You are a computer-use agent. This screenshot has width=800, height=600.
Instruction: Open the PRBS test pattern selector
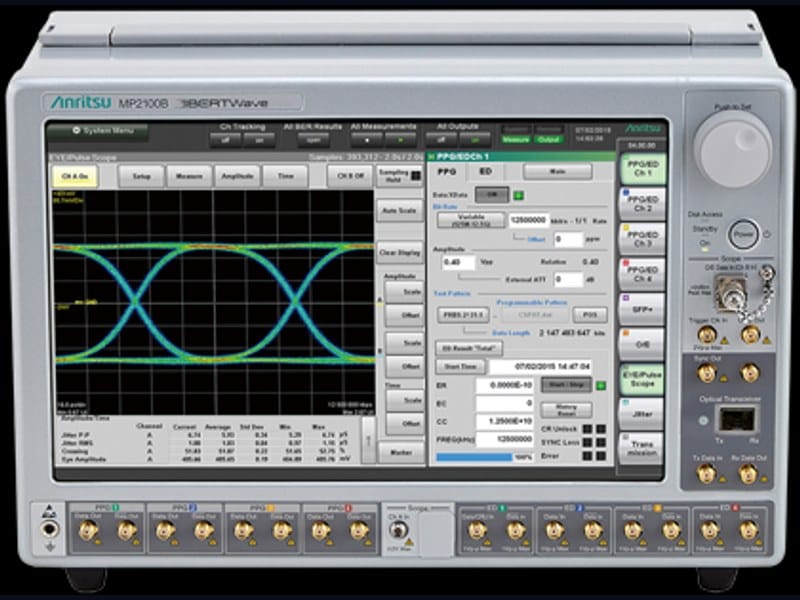[x=463, y=315]
